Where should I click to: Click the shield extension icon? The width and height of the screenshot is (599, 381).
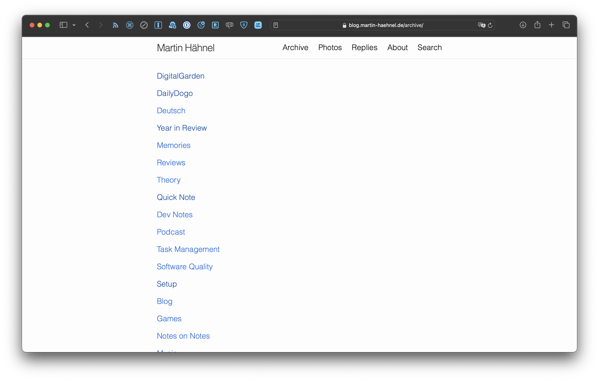(244, 25)
